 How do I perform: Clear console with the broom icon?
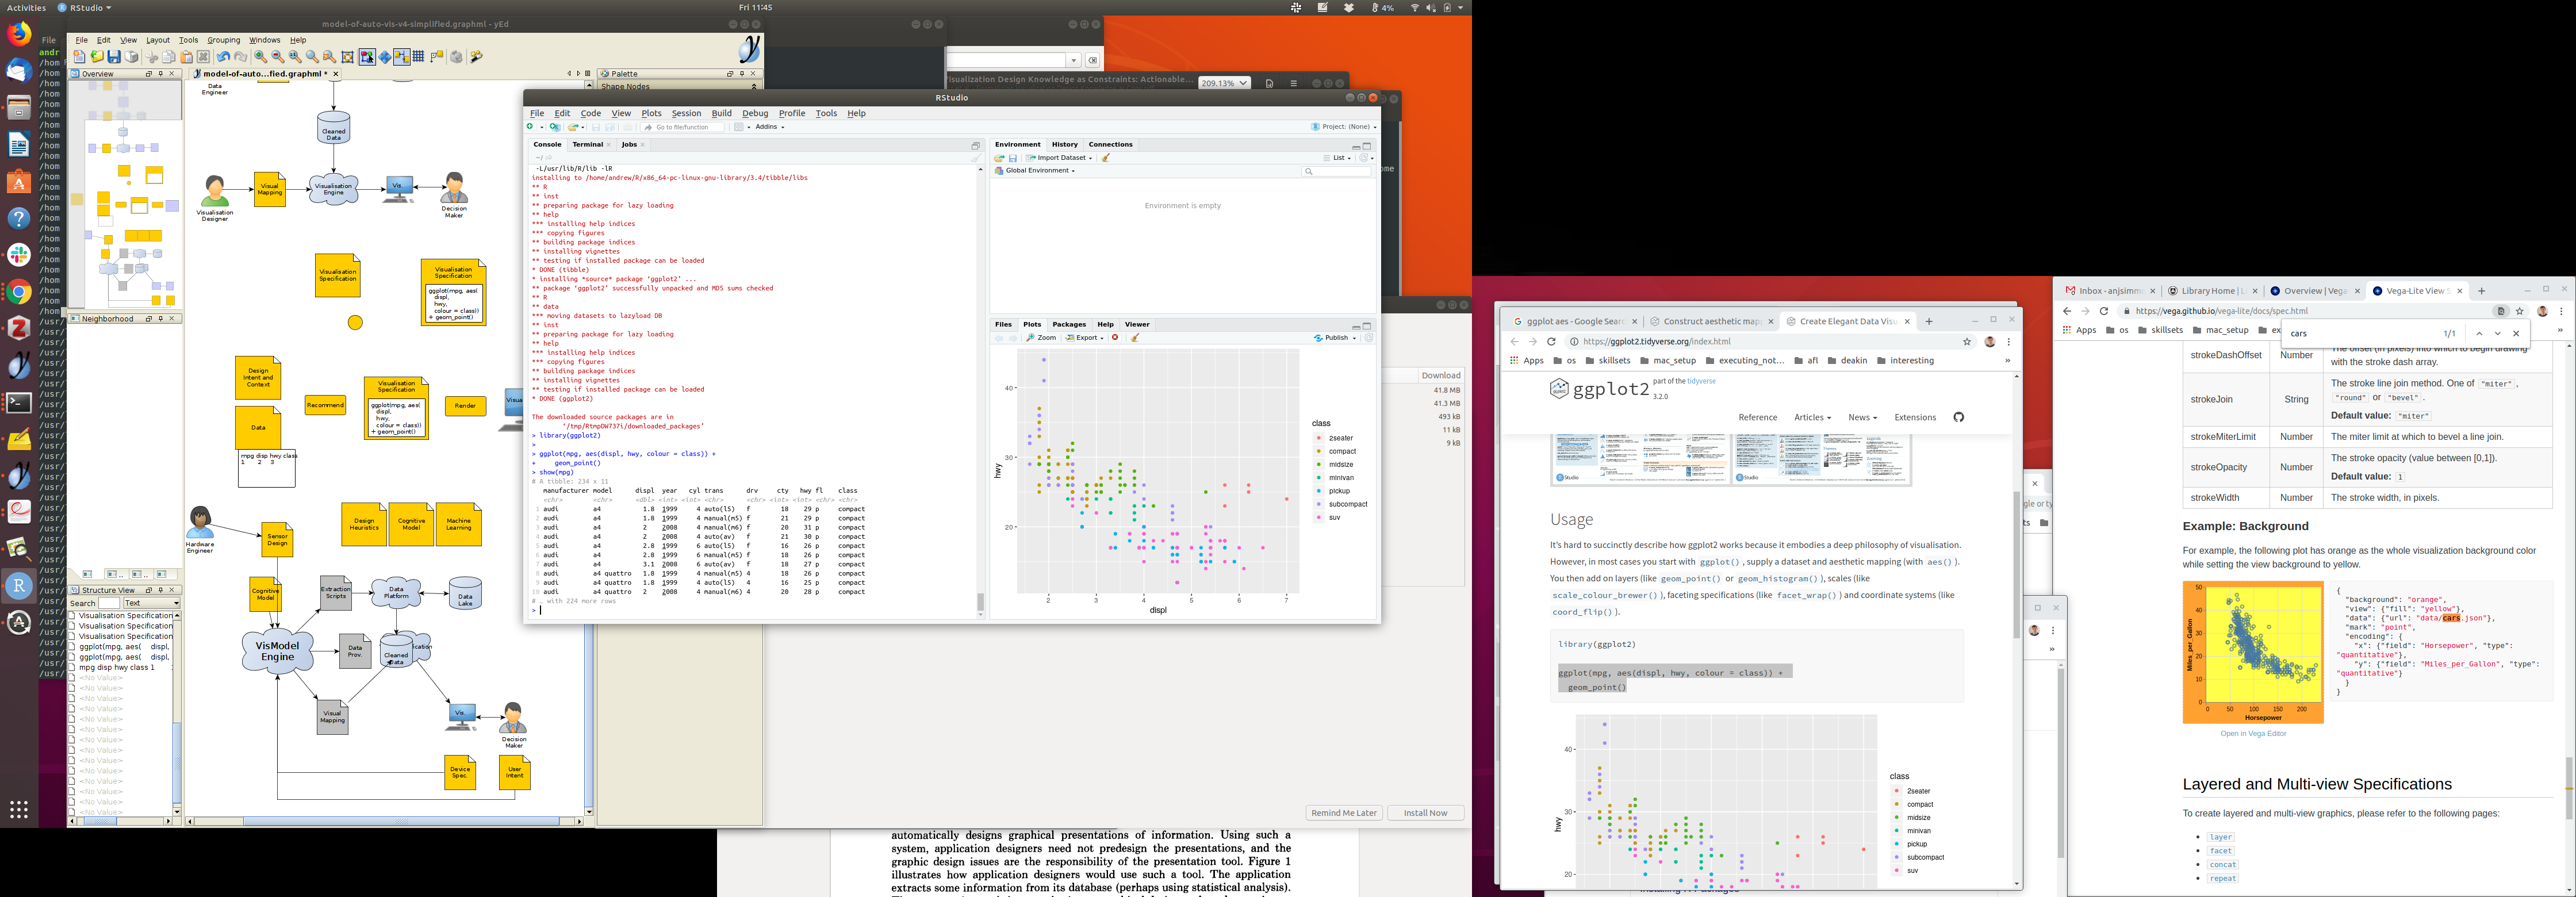(x=976, y=158)
